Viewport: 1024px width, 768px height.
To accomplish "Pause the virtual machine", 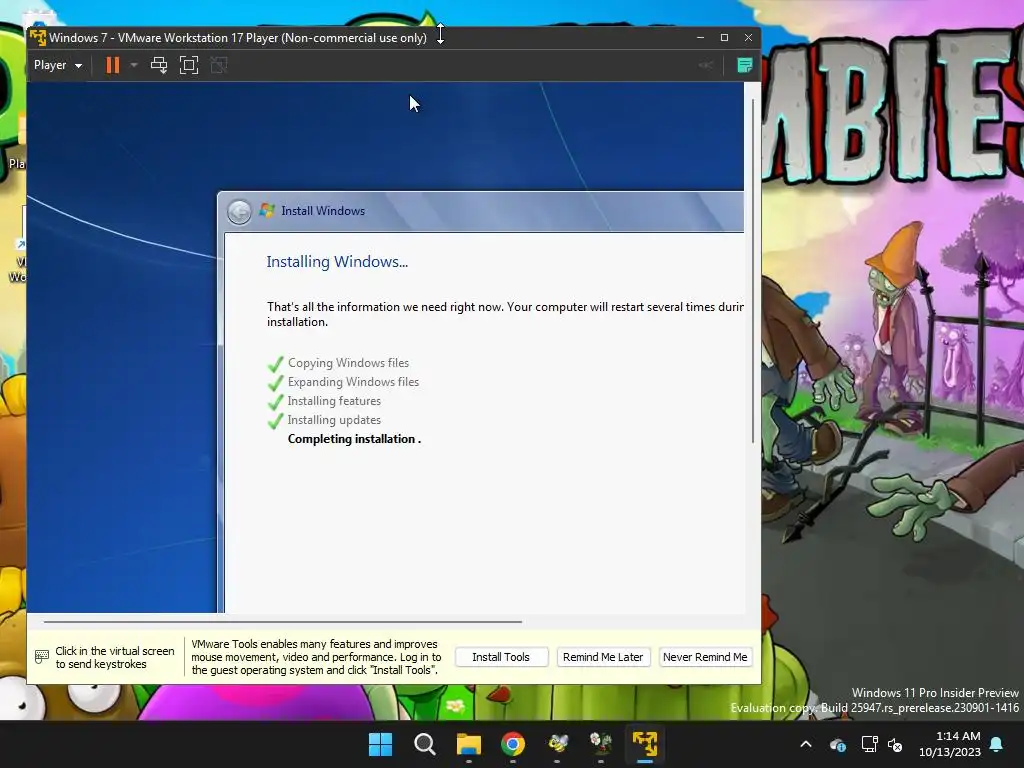I will 113,65.
